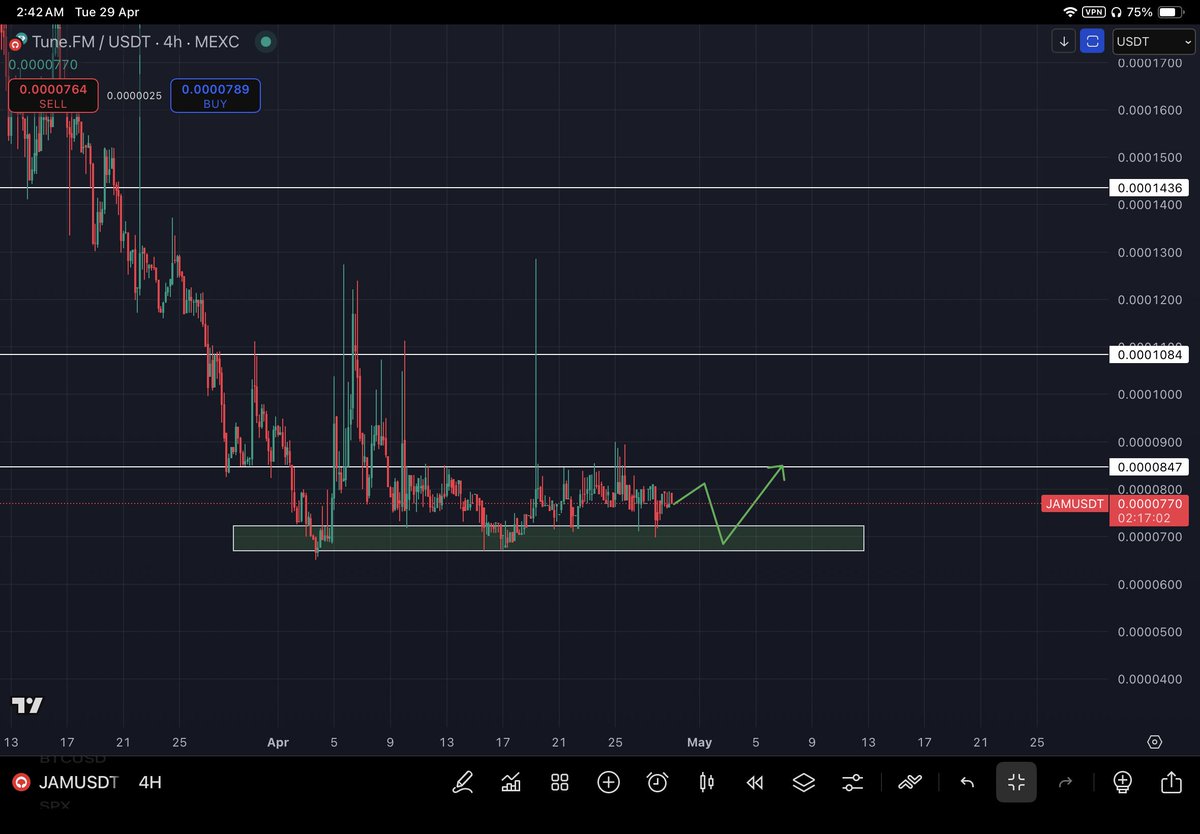Image resolution: width=1200 pixels, height=834 pixels.
Task: Tap the undo arrow
Action: [x=967, y=782]
